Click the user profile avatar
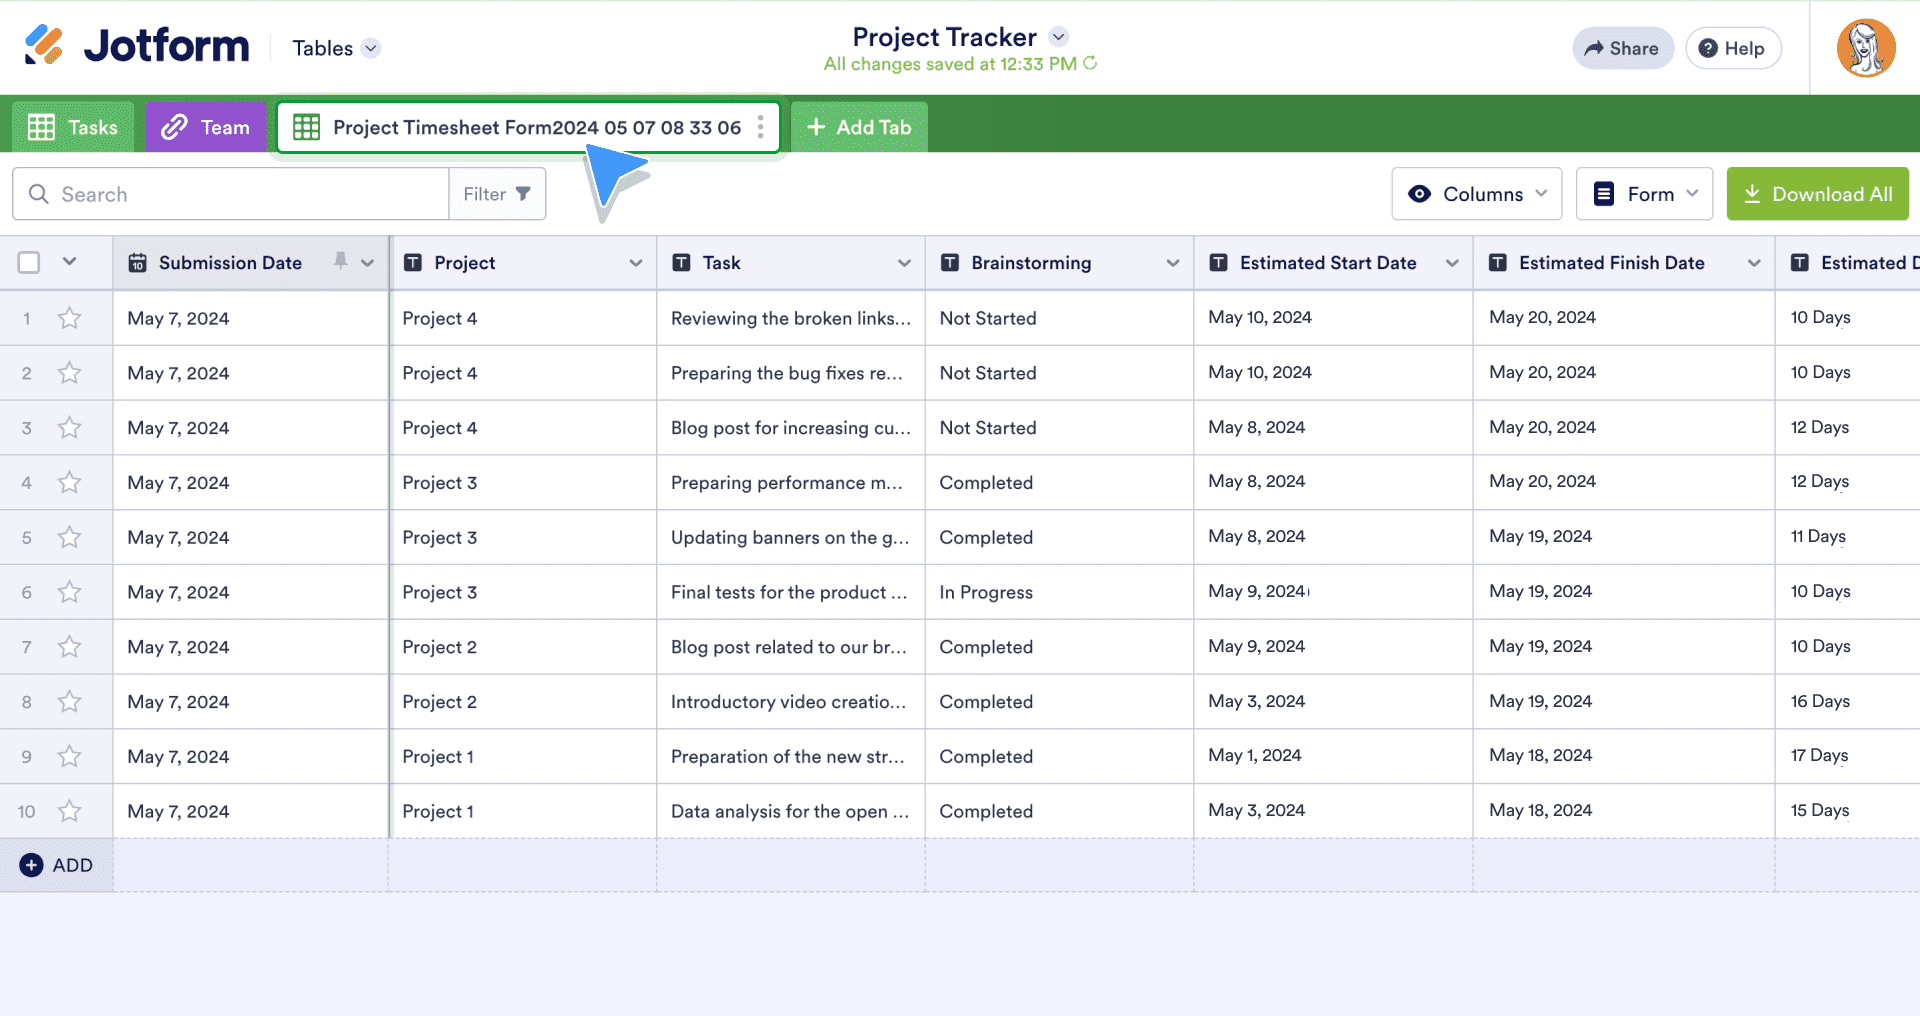 tap(1865, 48)
